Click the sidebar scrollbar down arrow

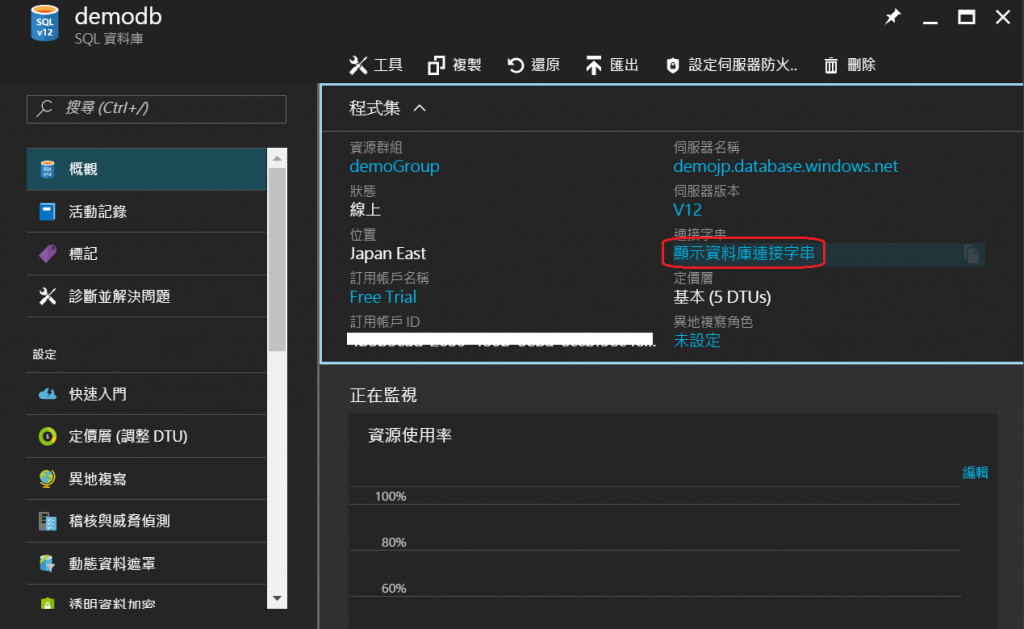[277, 598]
